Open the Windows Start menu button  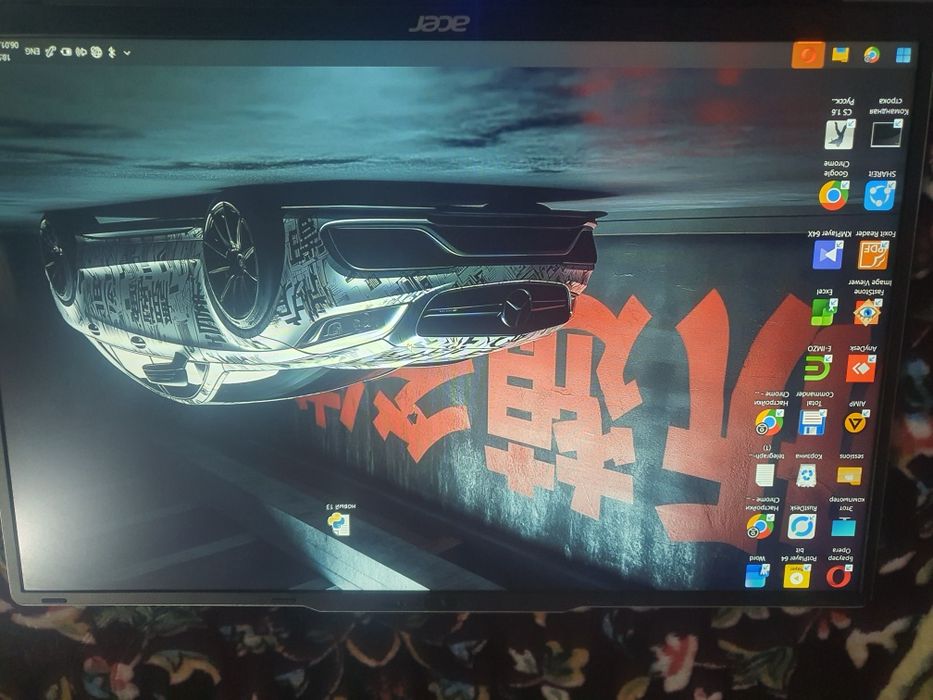coord(903,55)
